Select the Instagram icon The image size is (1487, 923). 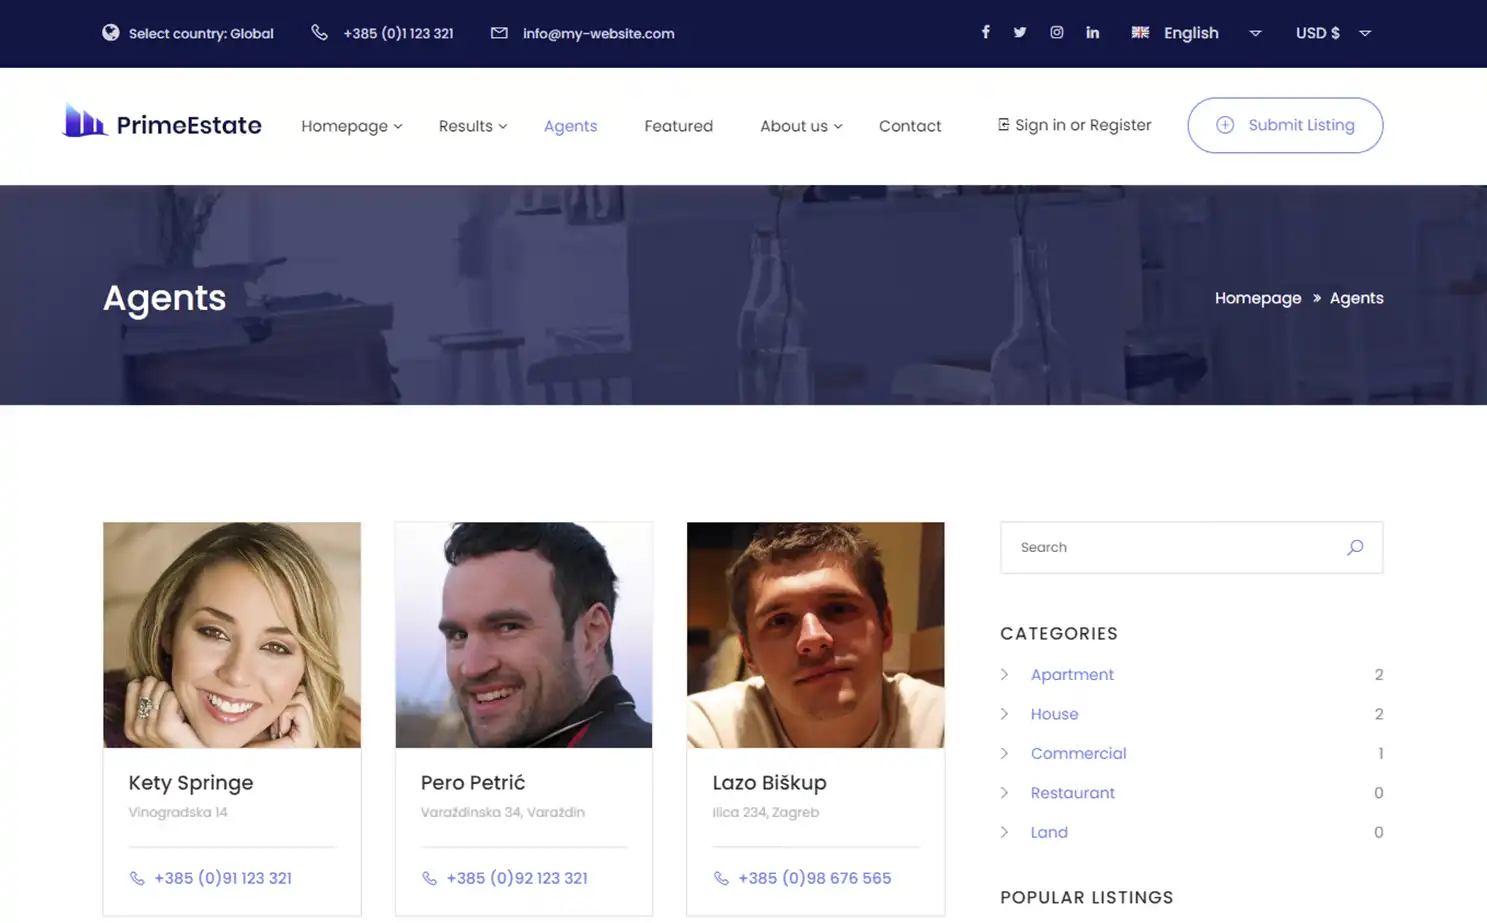(x=1057, y=32)
